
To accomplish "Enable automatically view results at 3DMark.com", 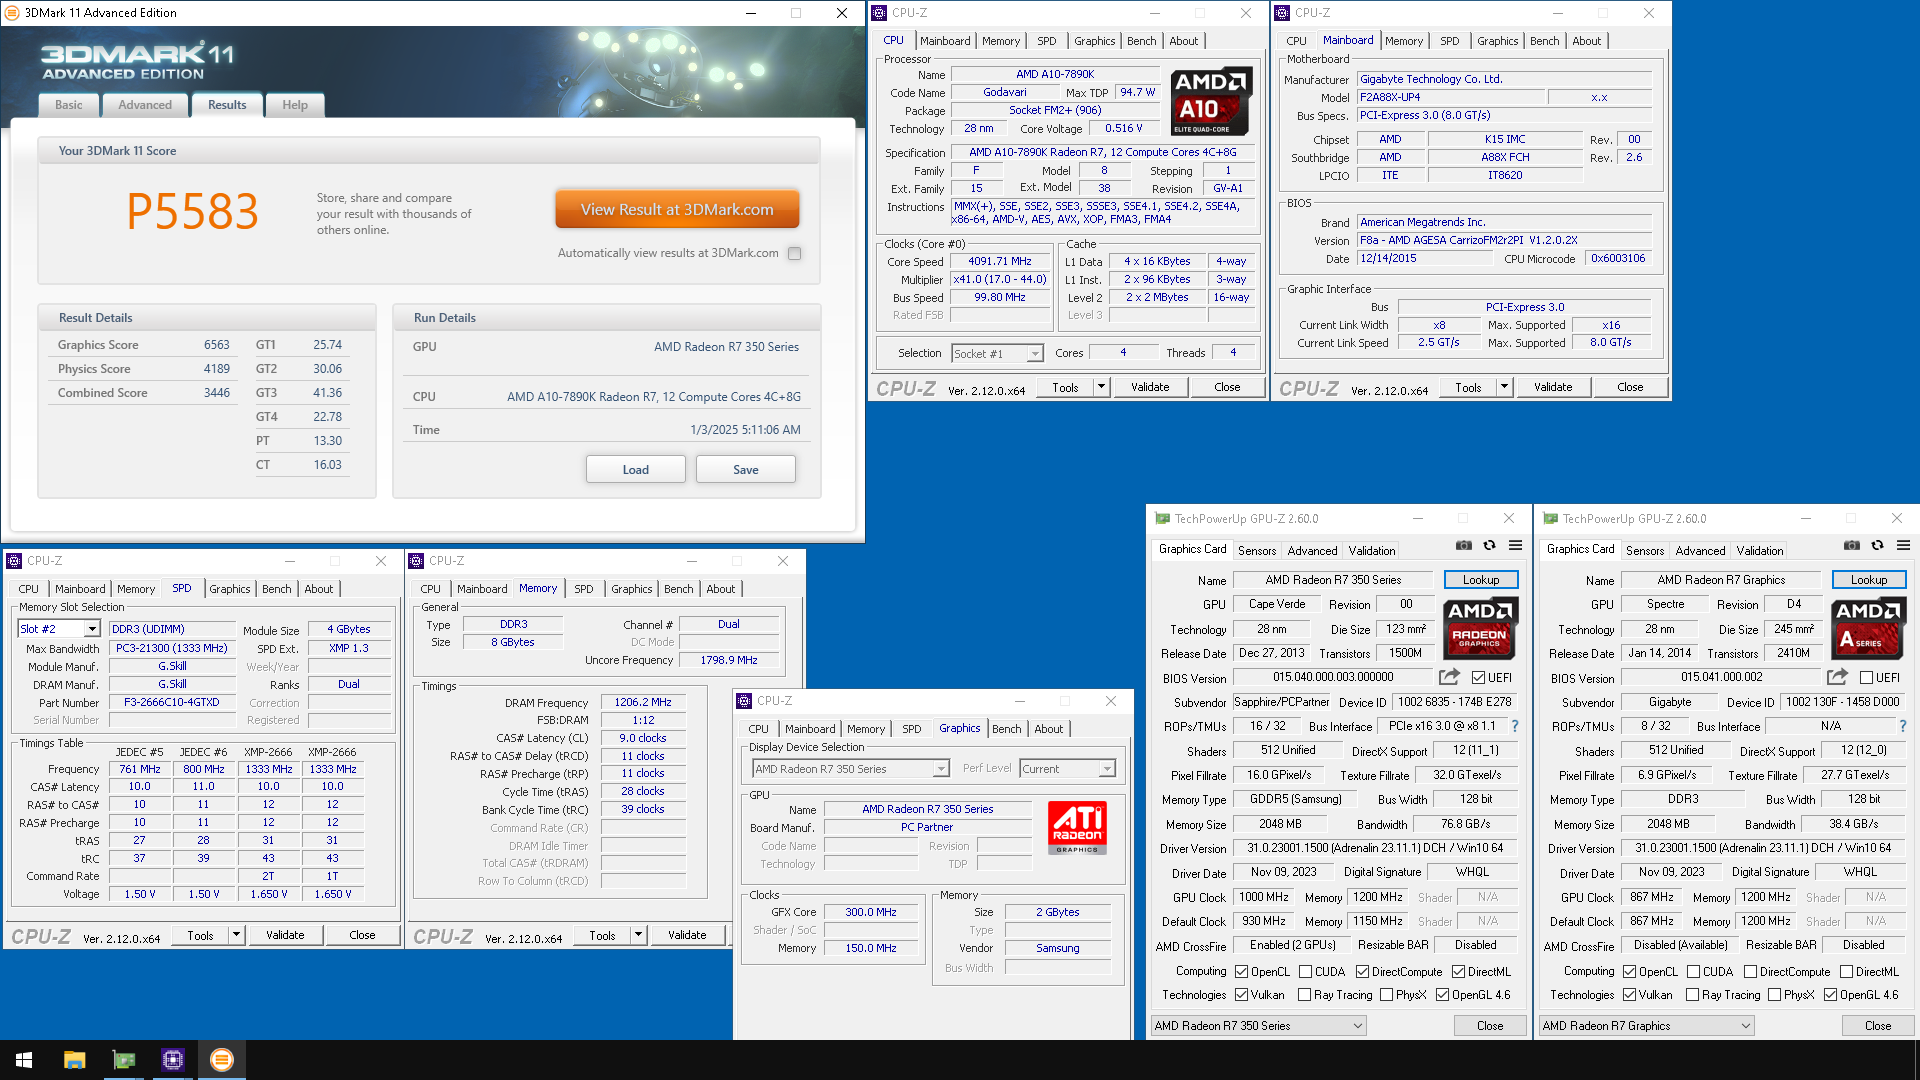I will coord(794,253).
